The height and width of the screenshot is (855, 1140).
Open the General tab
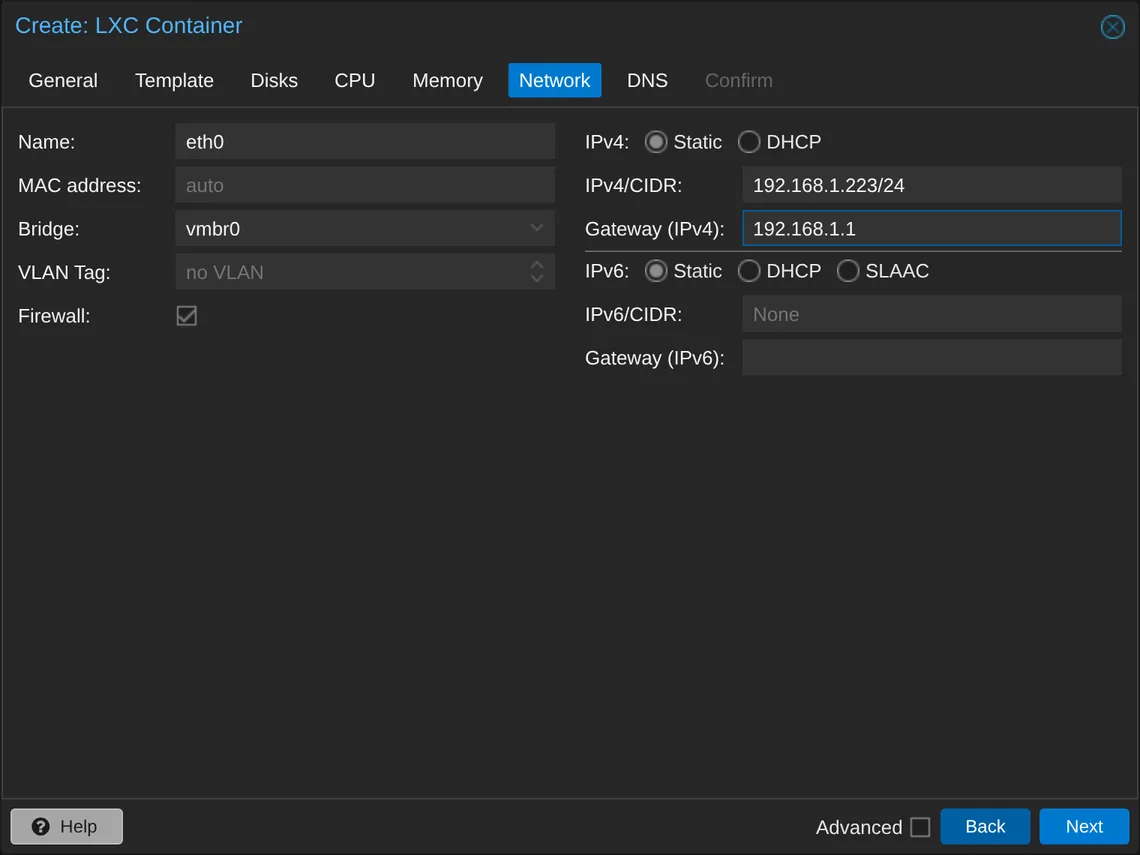[63, 80]
